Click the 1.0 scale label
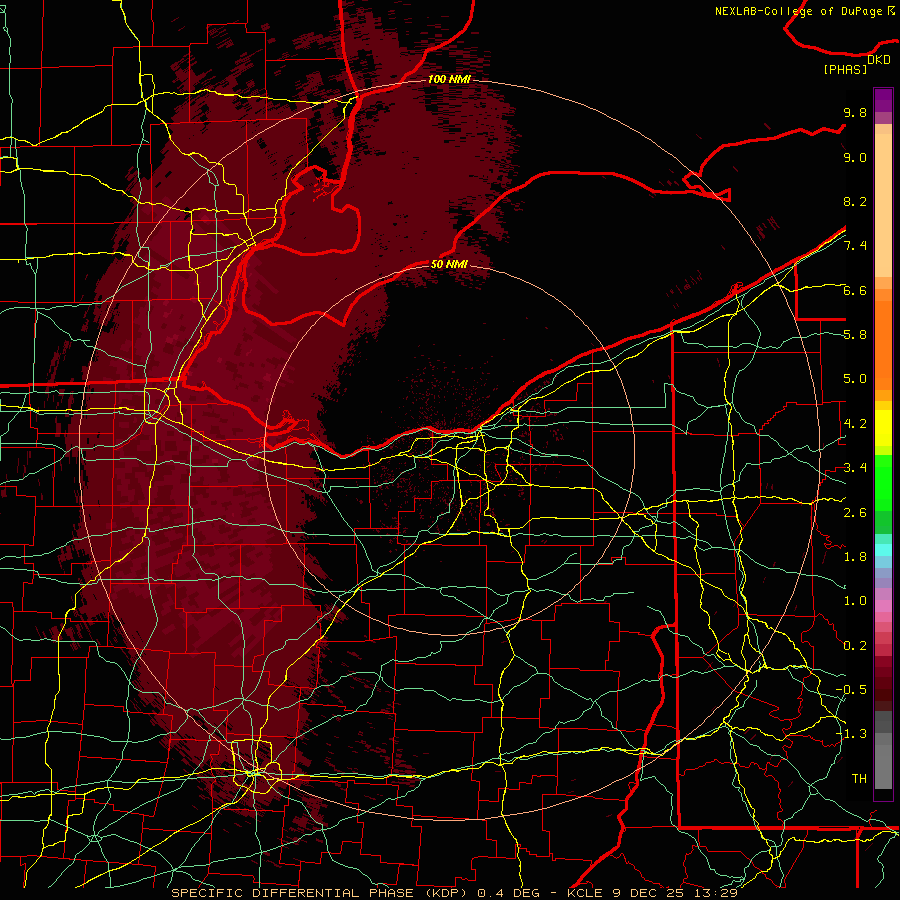Viewport: 900px width, 900px height. click(x=855, y=601)
